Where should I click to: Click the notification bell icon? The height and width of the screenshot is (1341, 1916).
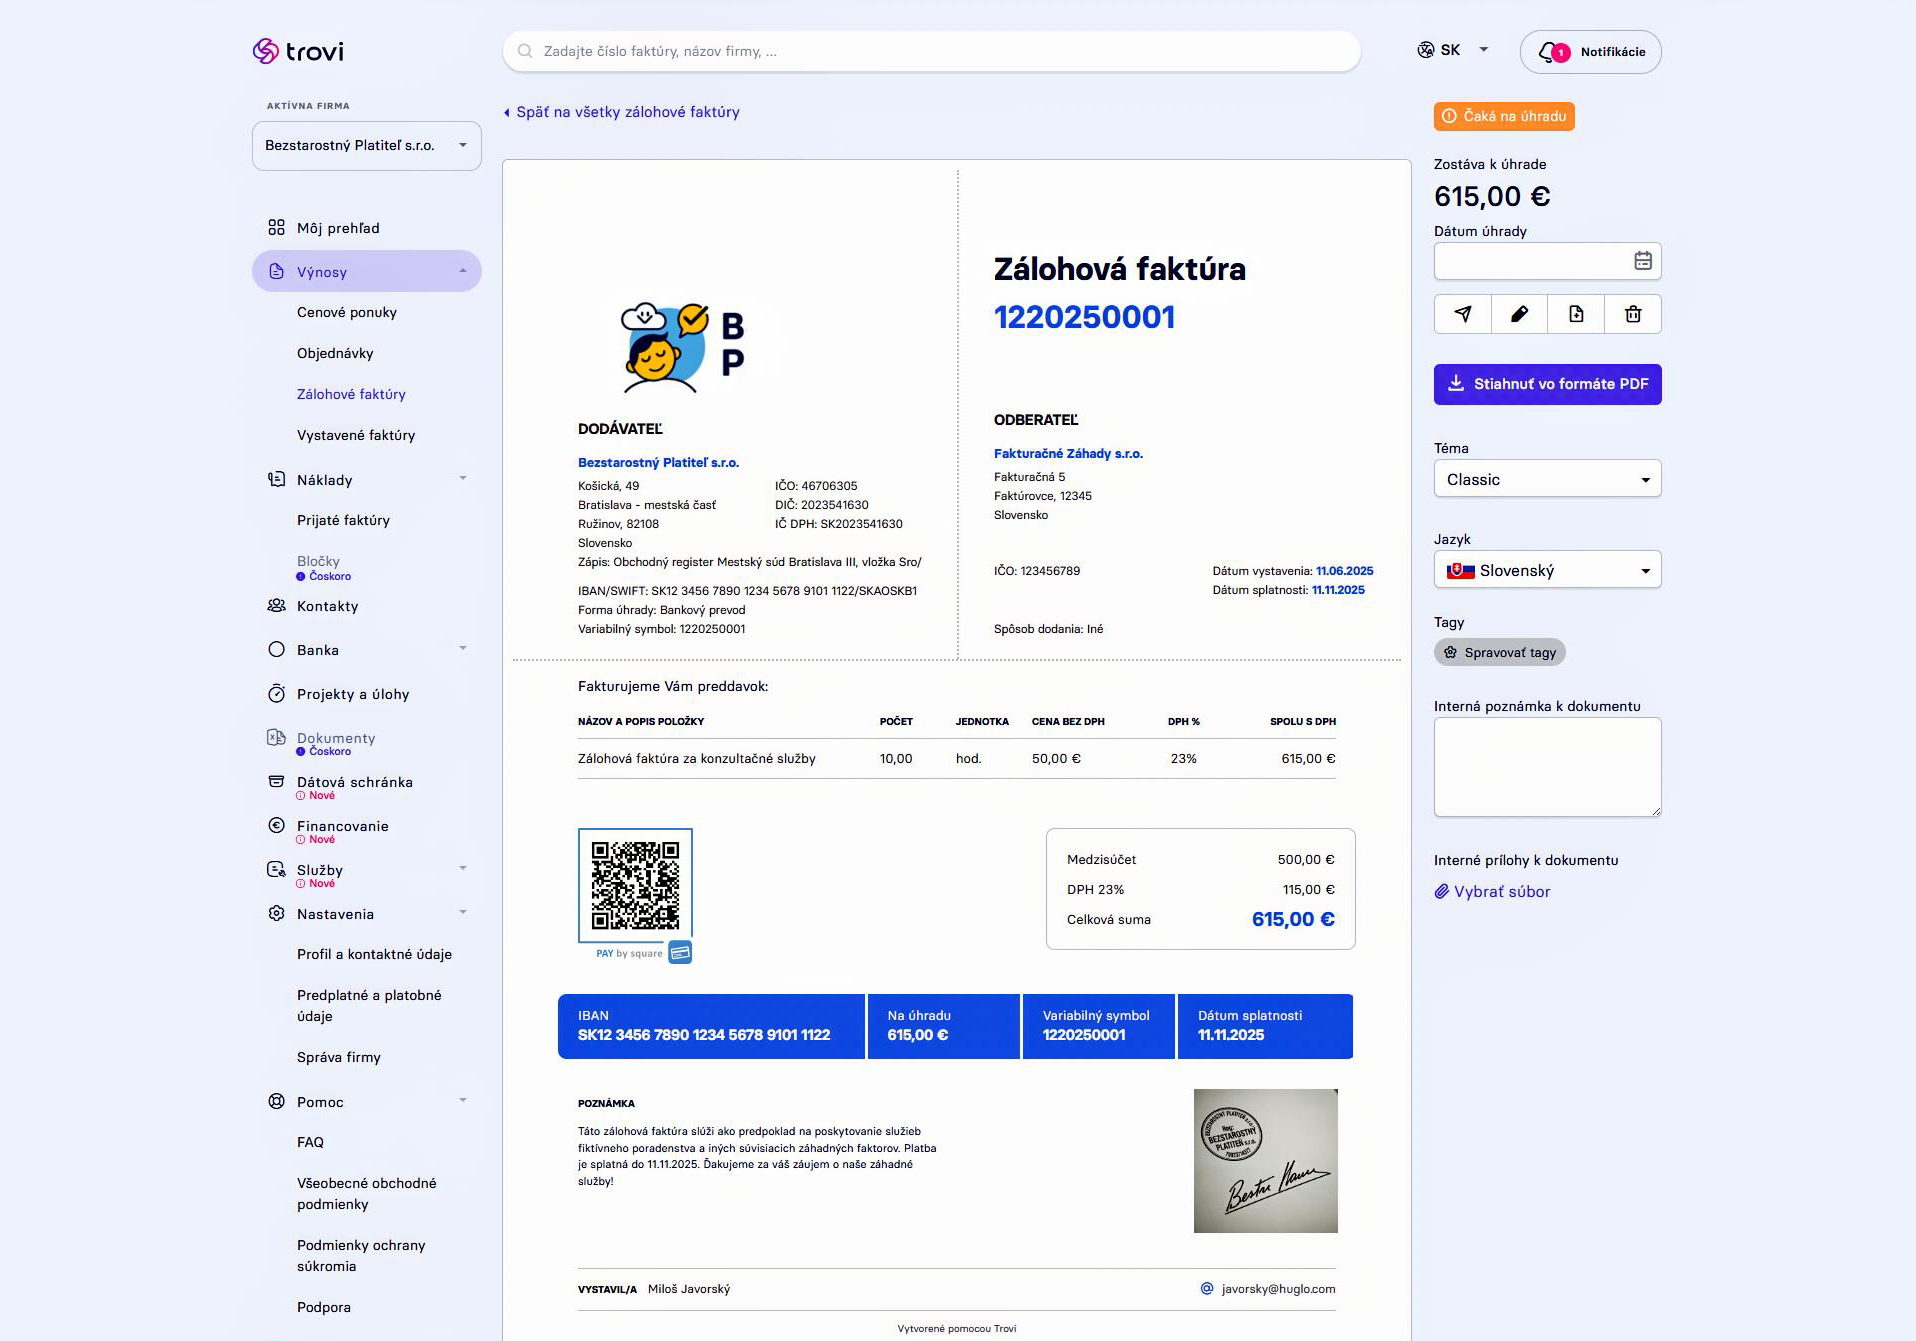point(1548,52)
